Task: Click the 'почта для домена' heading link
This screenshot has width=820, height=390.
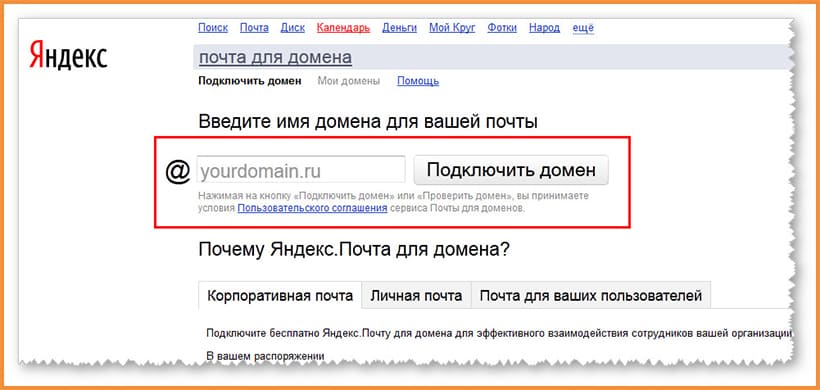Action: pos(275,58)
